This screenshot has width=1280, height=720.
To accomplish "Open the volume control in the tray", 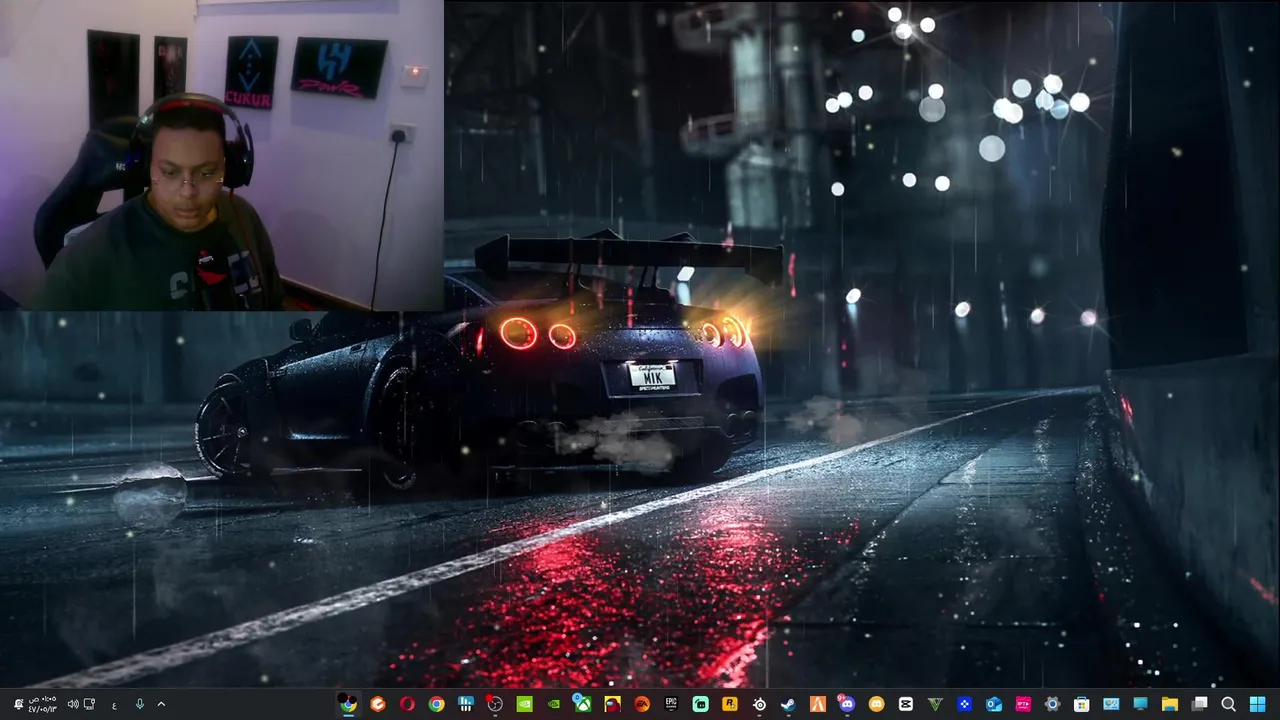I will [73, 704].
